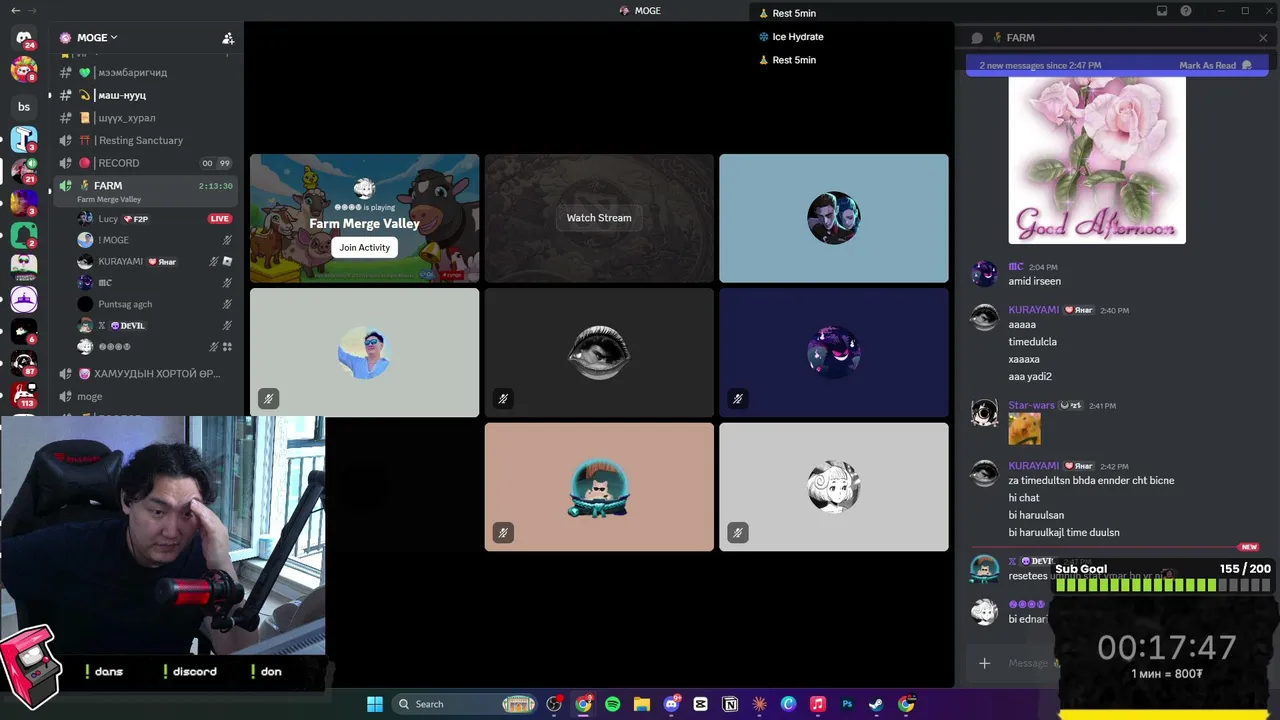The height and width of the screenshot is (720, 1280).
Task: Click the purple circular server icon
Action: (24, 299)
